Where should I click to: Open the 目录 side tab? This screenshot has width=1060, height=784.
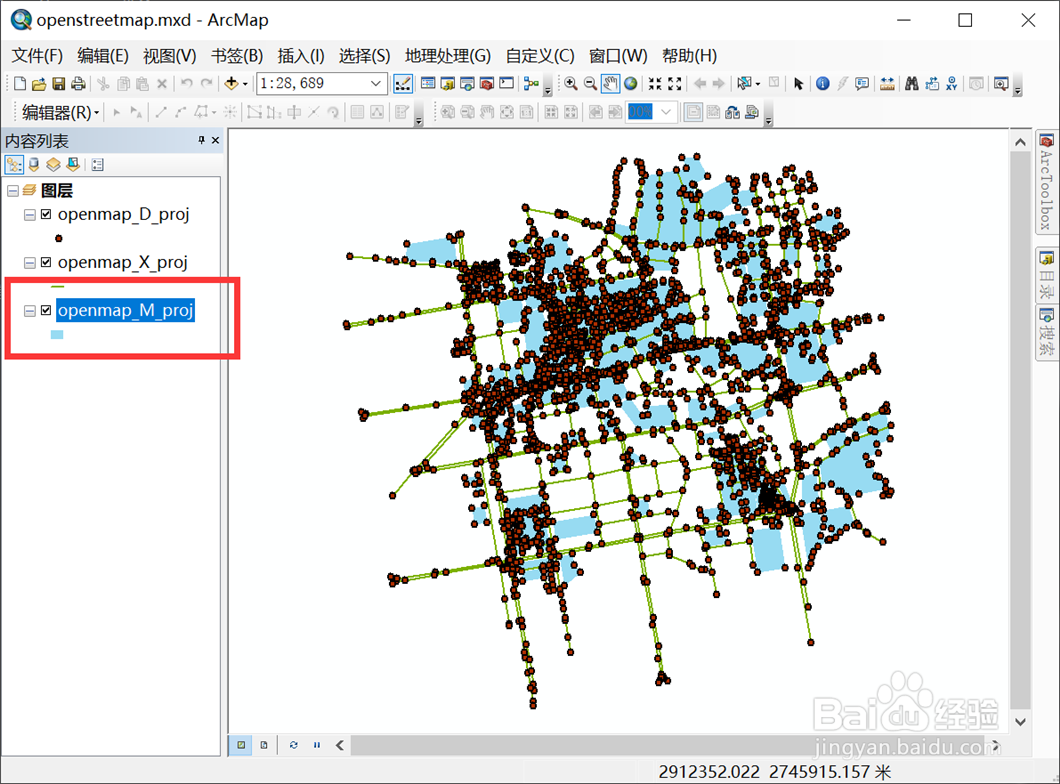coord(1046,276)
